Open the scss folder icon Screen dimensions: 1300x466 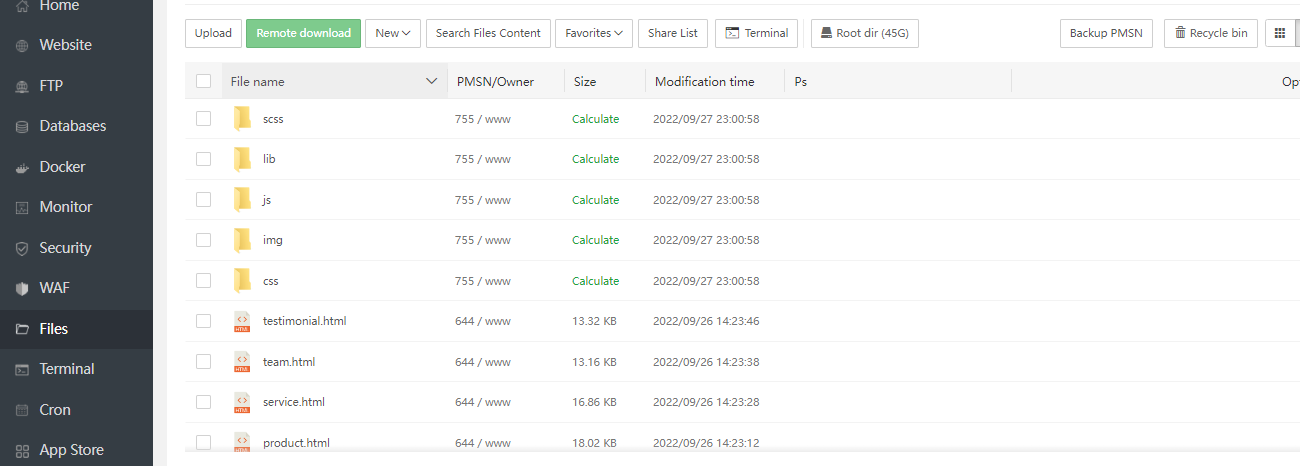click(x=242, y=119)
